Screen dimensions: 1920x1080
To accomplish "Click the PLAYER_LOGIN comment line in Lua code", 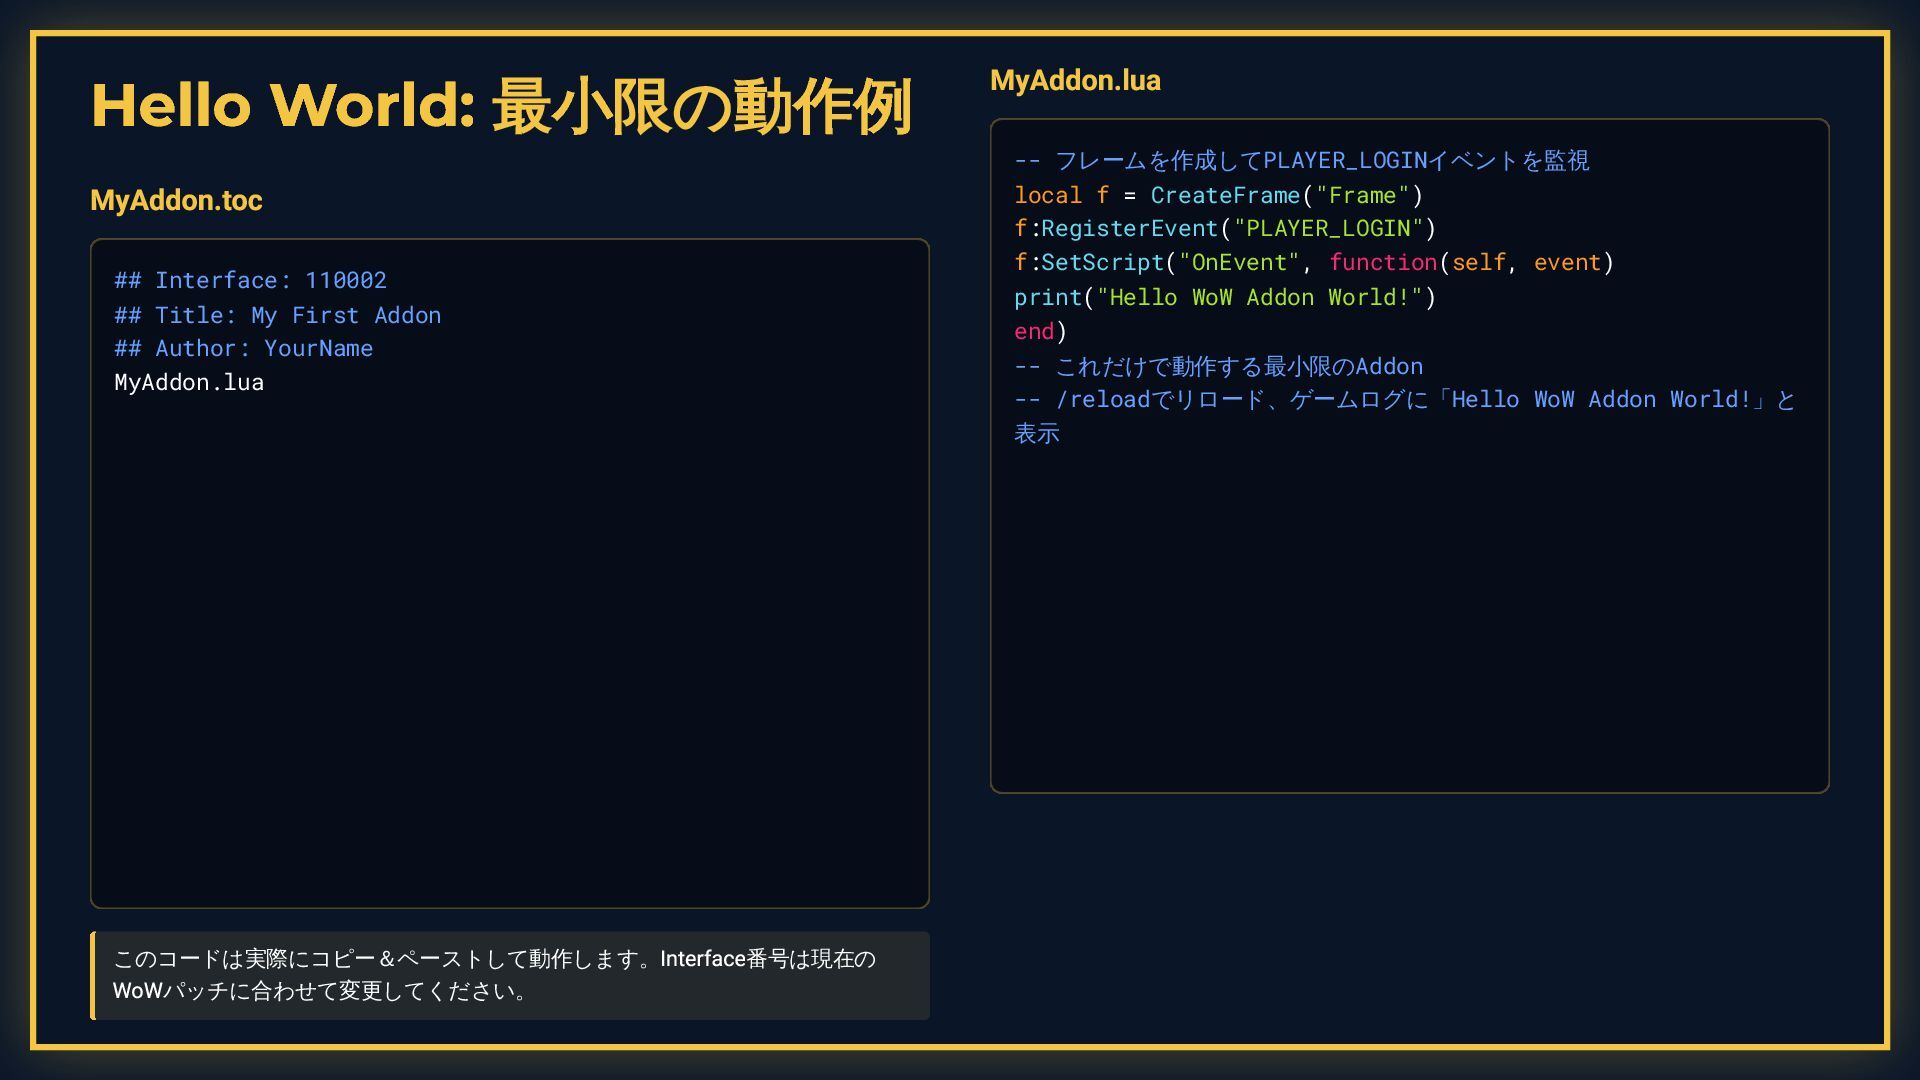I will 1301,161.
